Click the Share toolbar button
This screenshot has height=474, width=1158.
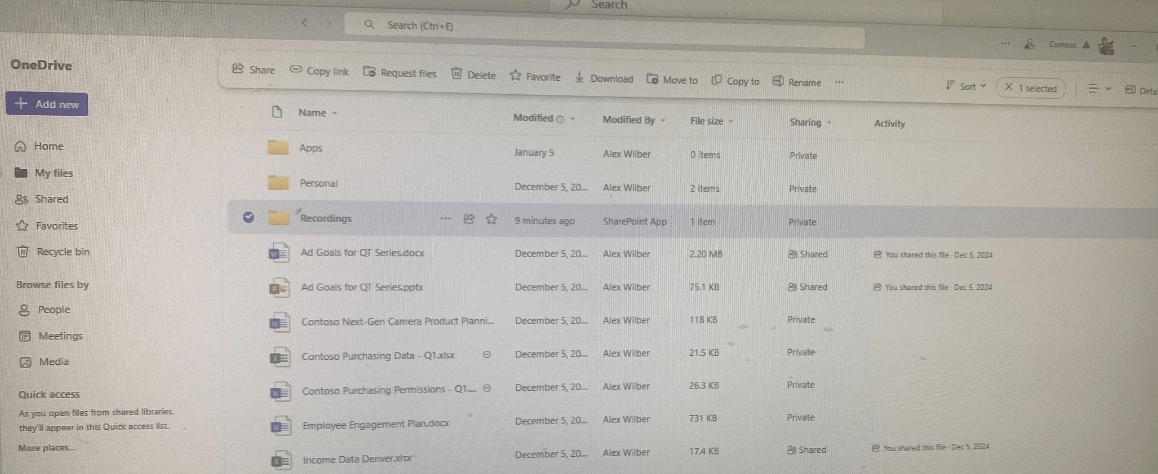pos(253,70)
